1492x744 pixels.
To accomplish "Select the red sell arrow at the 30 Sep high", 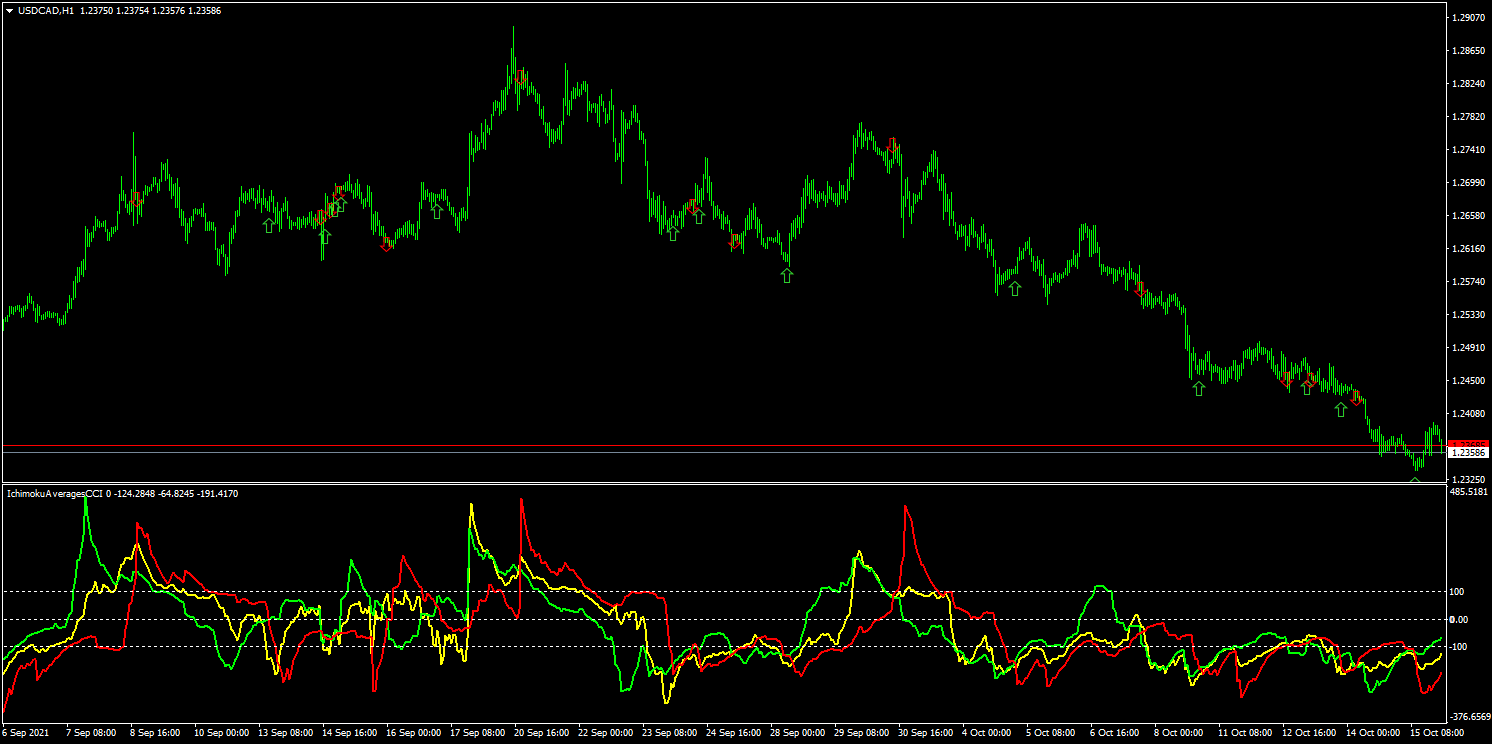I will (x=893, y=146).
